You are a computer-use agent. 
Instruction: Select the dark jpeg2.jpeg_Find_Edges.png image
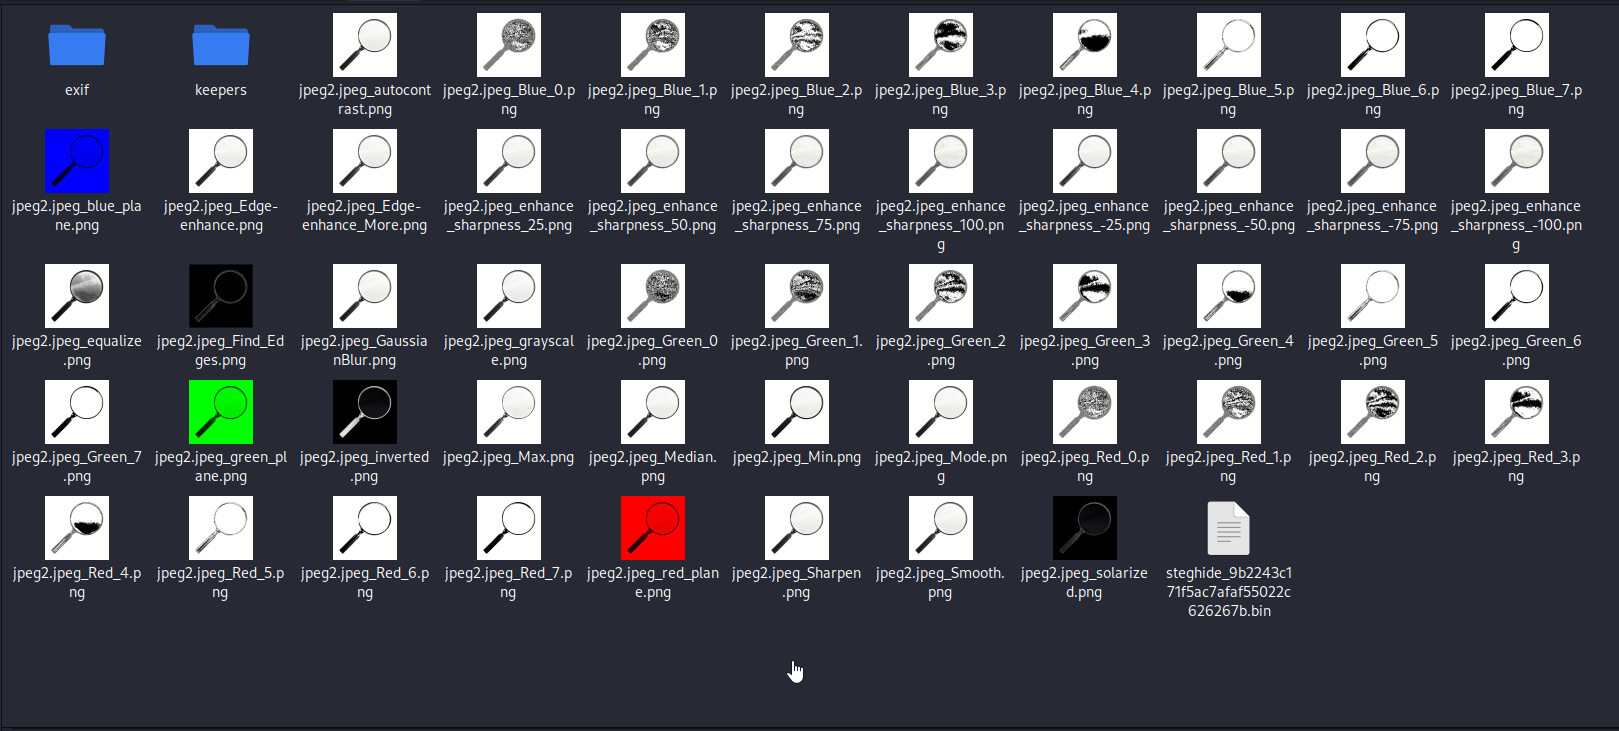[221, 296]
